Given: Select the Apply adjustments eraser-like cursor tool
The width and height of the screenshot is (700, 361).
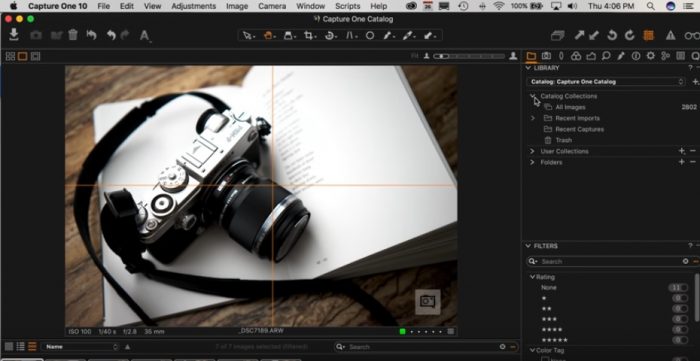Looking at the screenshot, I should pos(429,35).
